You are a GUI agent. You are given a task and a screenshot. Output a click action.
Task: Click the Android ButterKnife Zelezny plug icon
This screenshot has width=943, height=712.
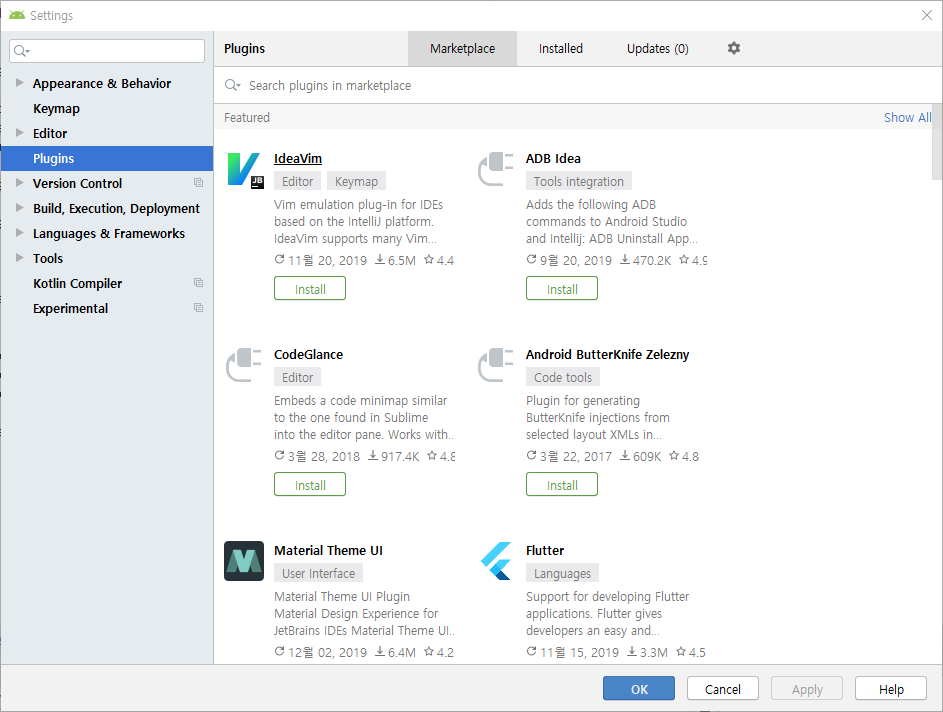496,365
